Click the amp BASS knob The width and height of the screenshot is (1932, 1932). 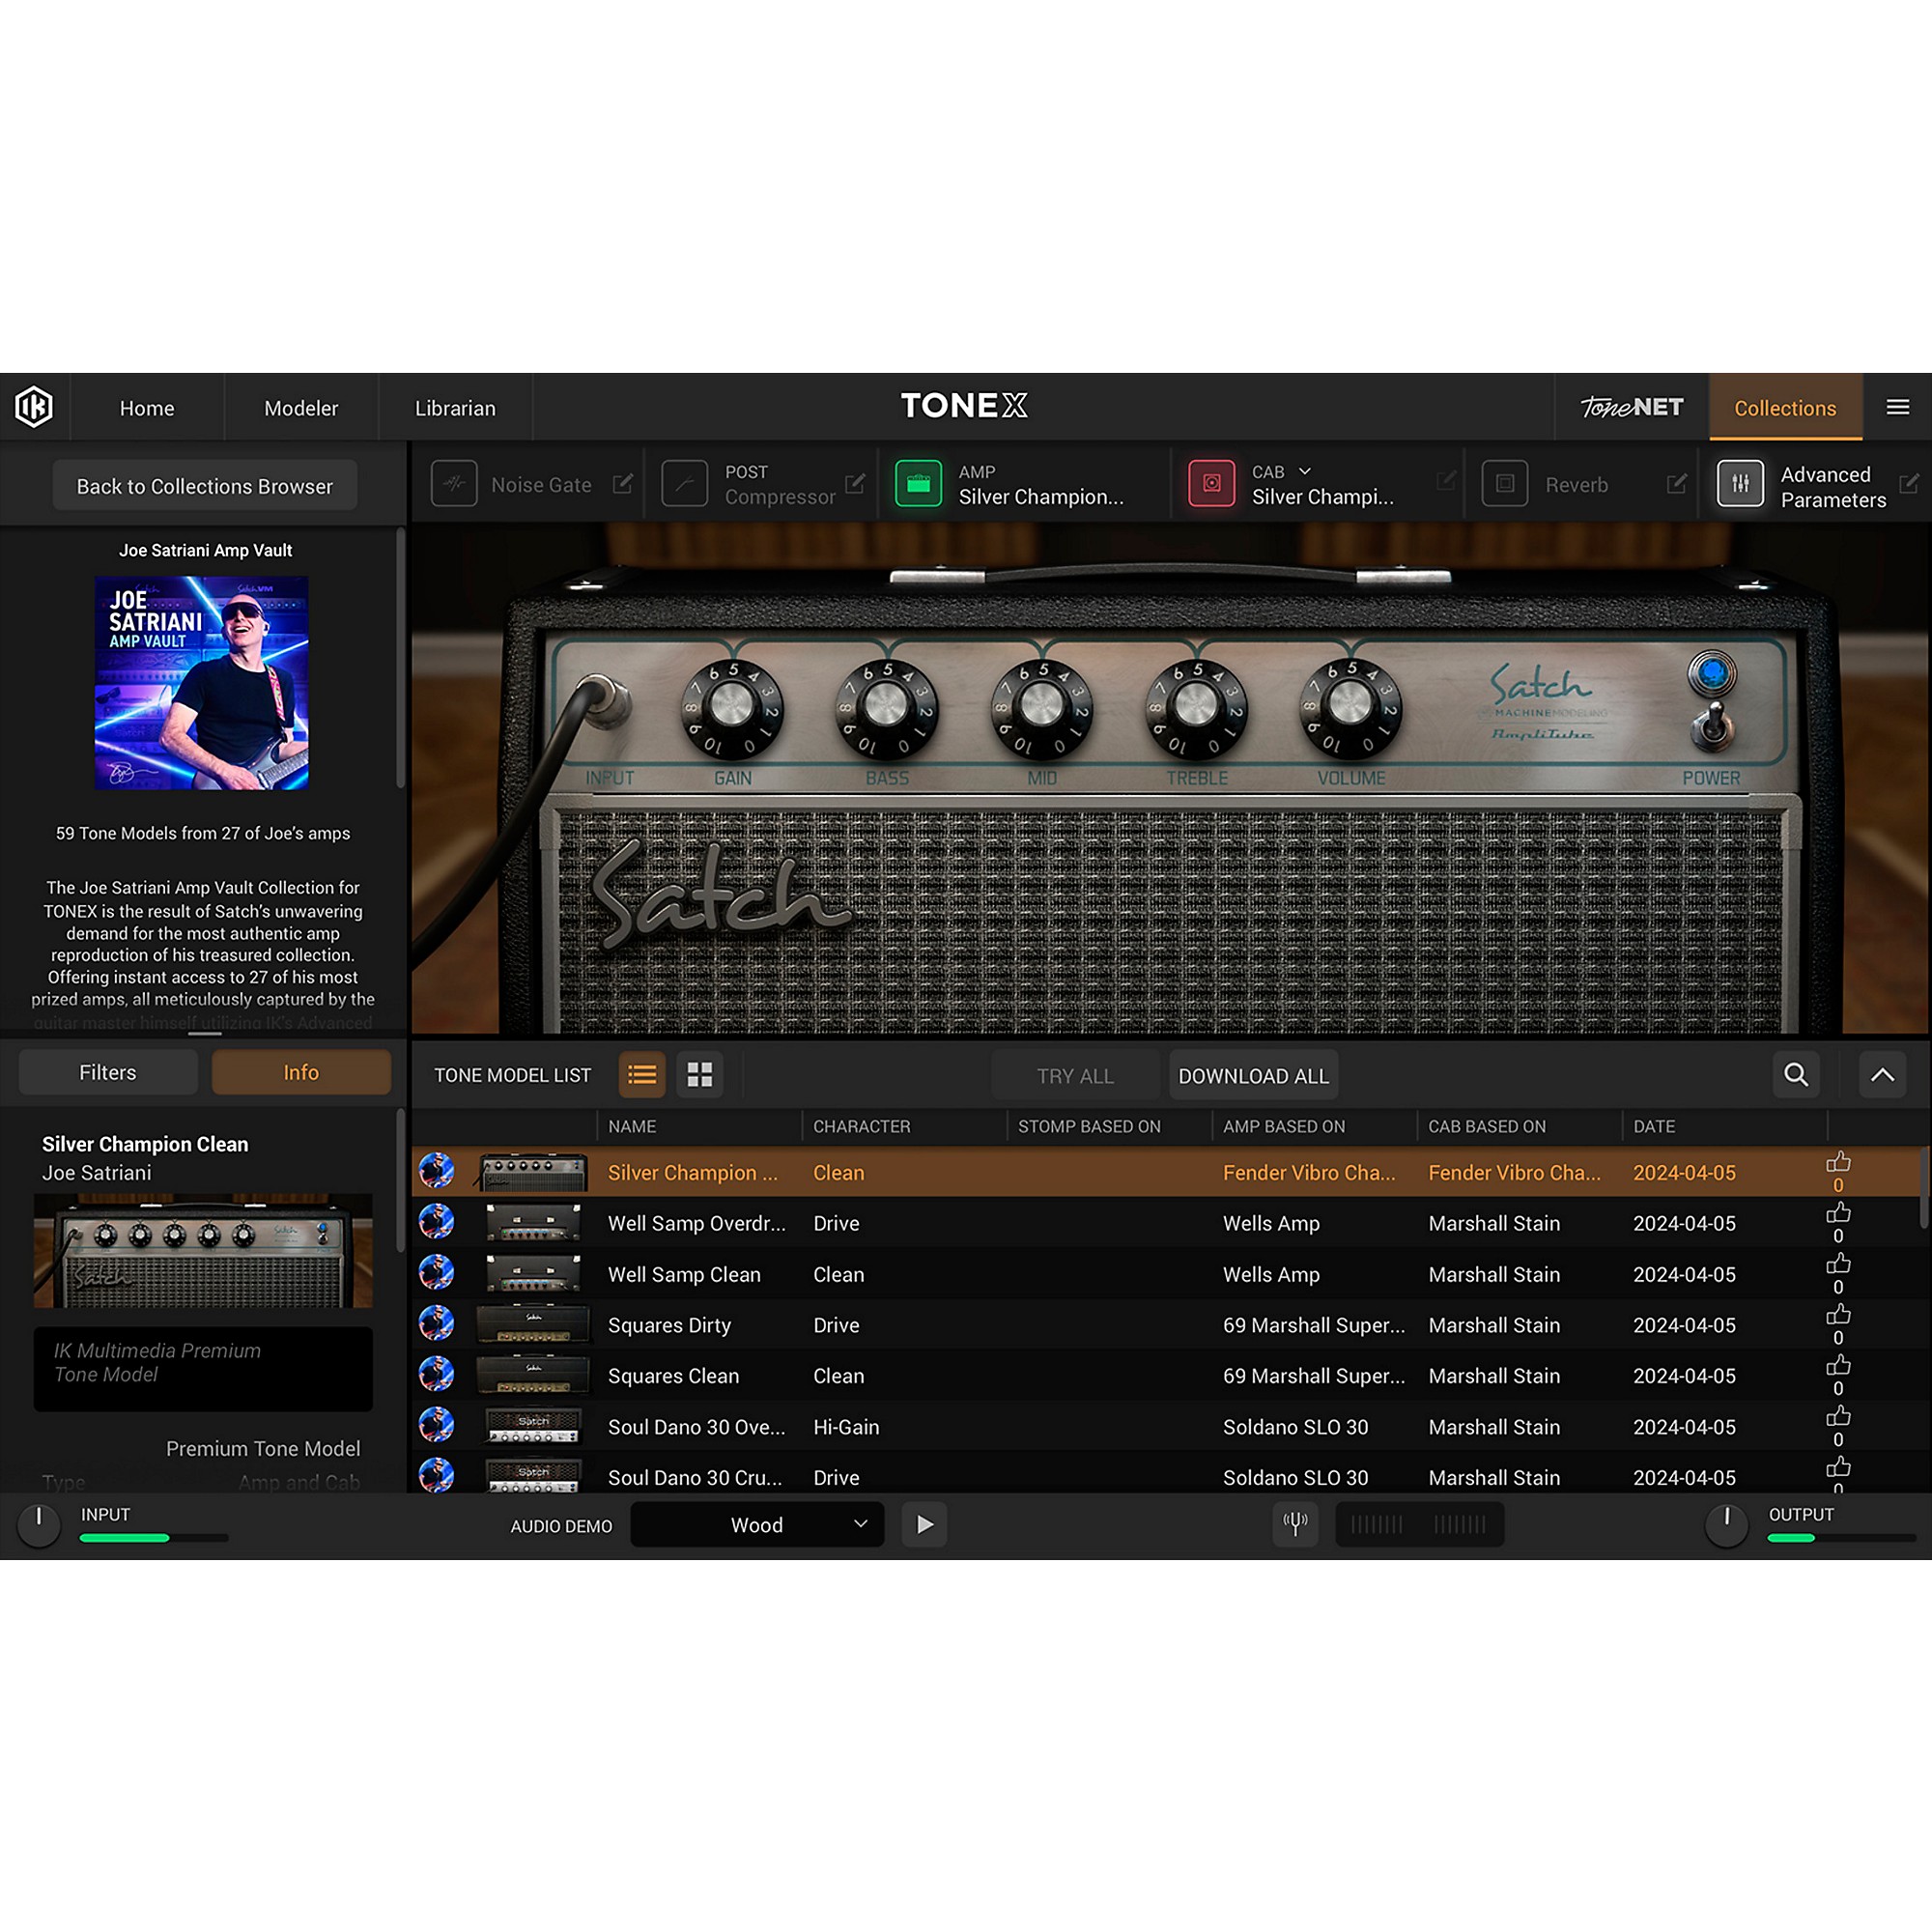886,708
